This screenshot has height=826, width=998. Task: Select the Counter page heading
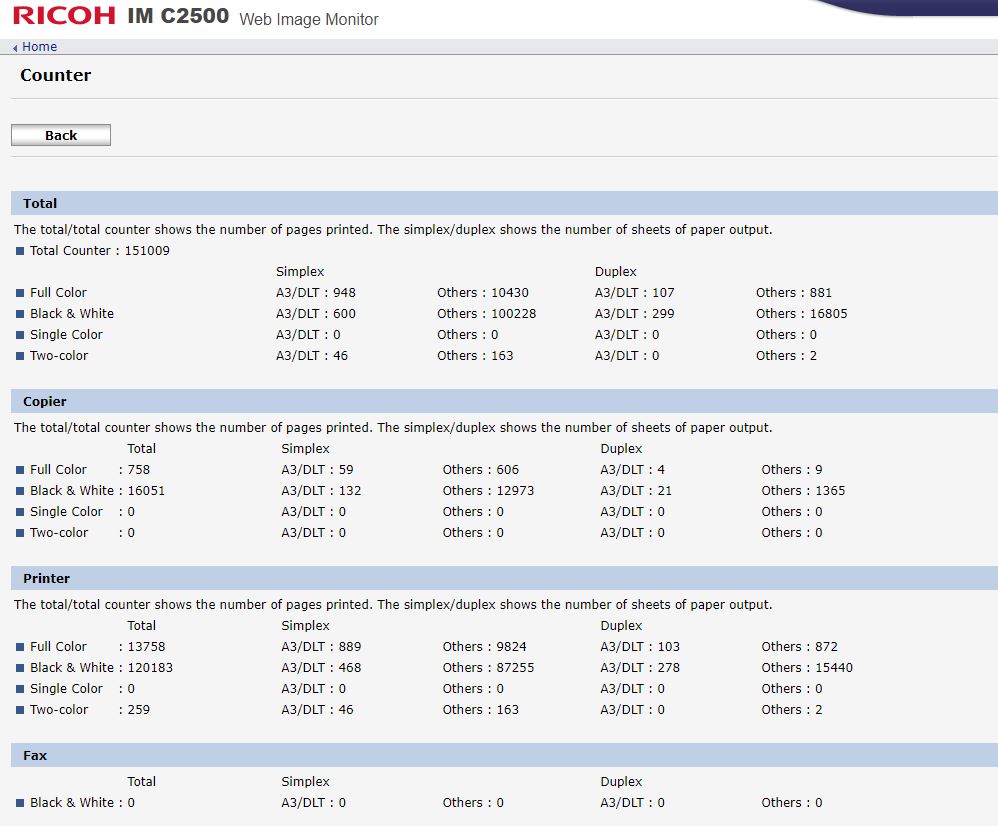click(55, 75)
